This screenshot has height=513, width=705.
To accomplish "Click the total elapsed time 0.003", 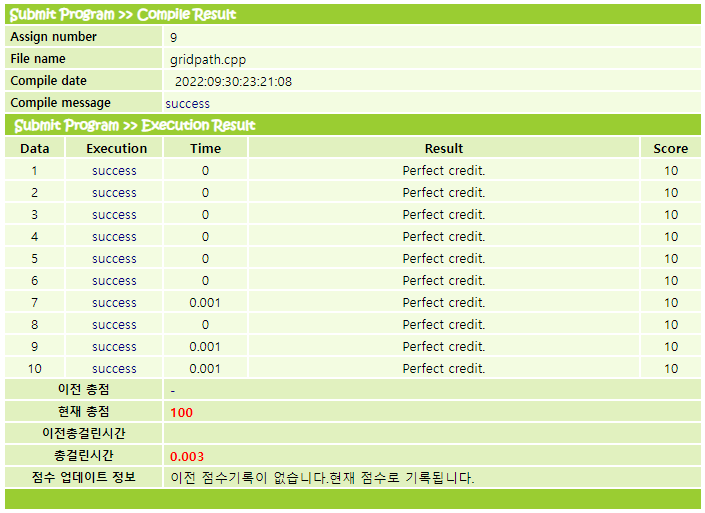I will tap(187, 457).
